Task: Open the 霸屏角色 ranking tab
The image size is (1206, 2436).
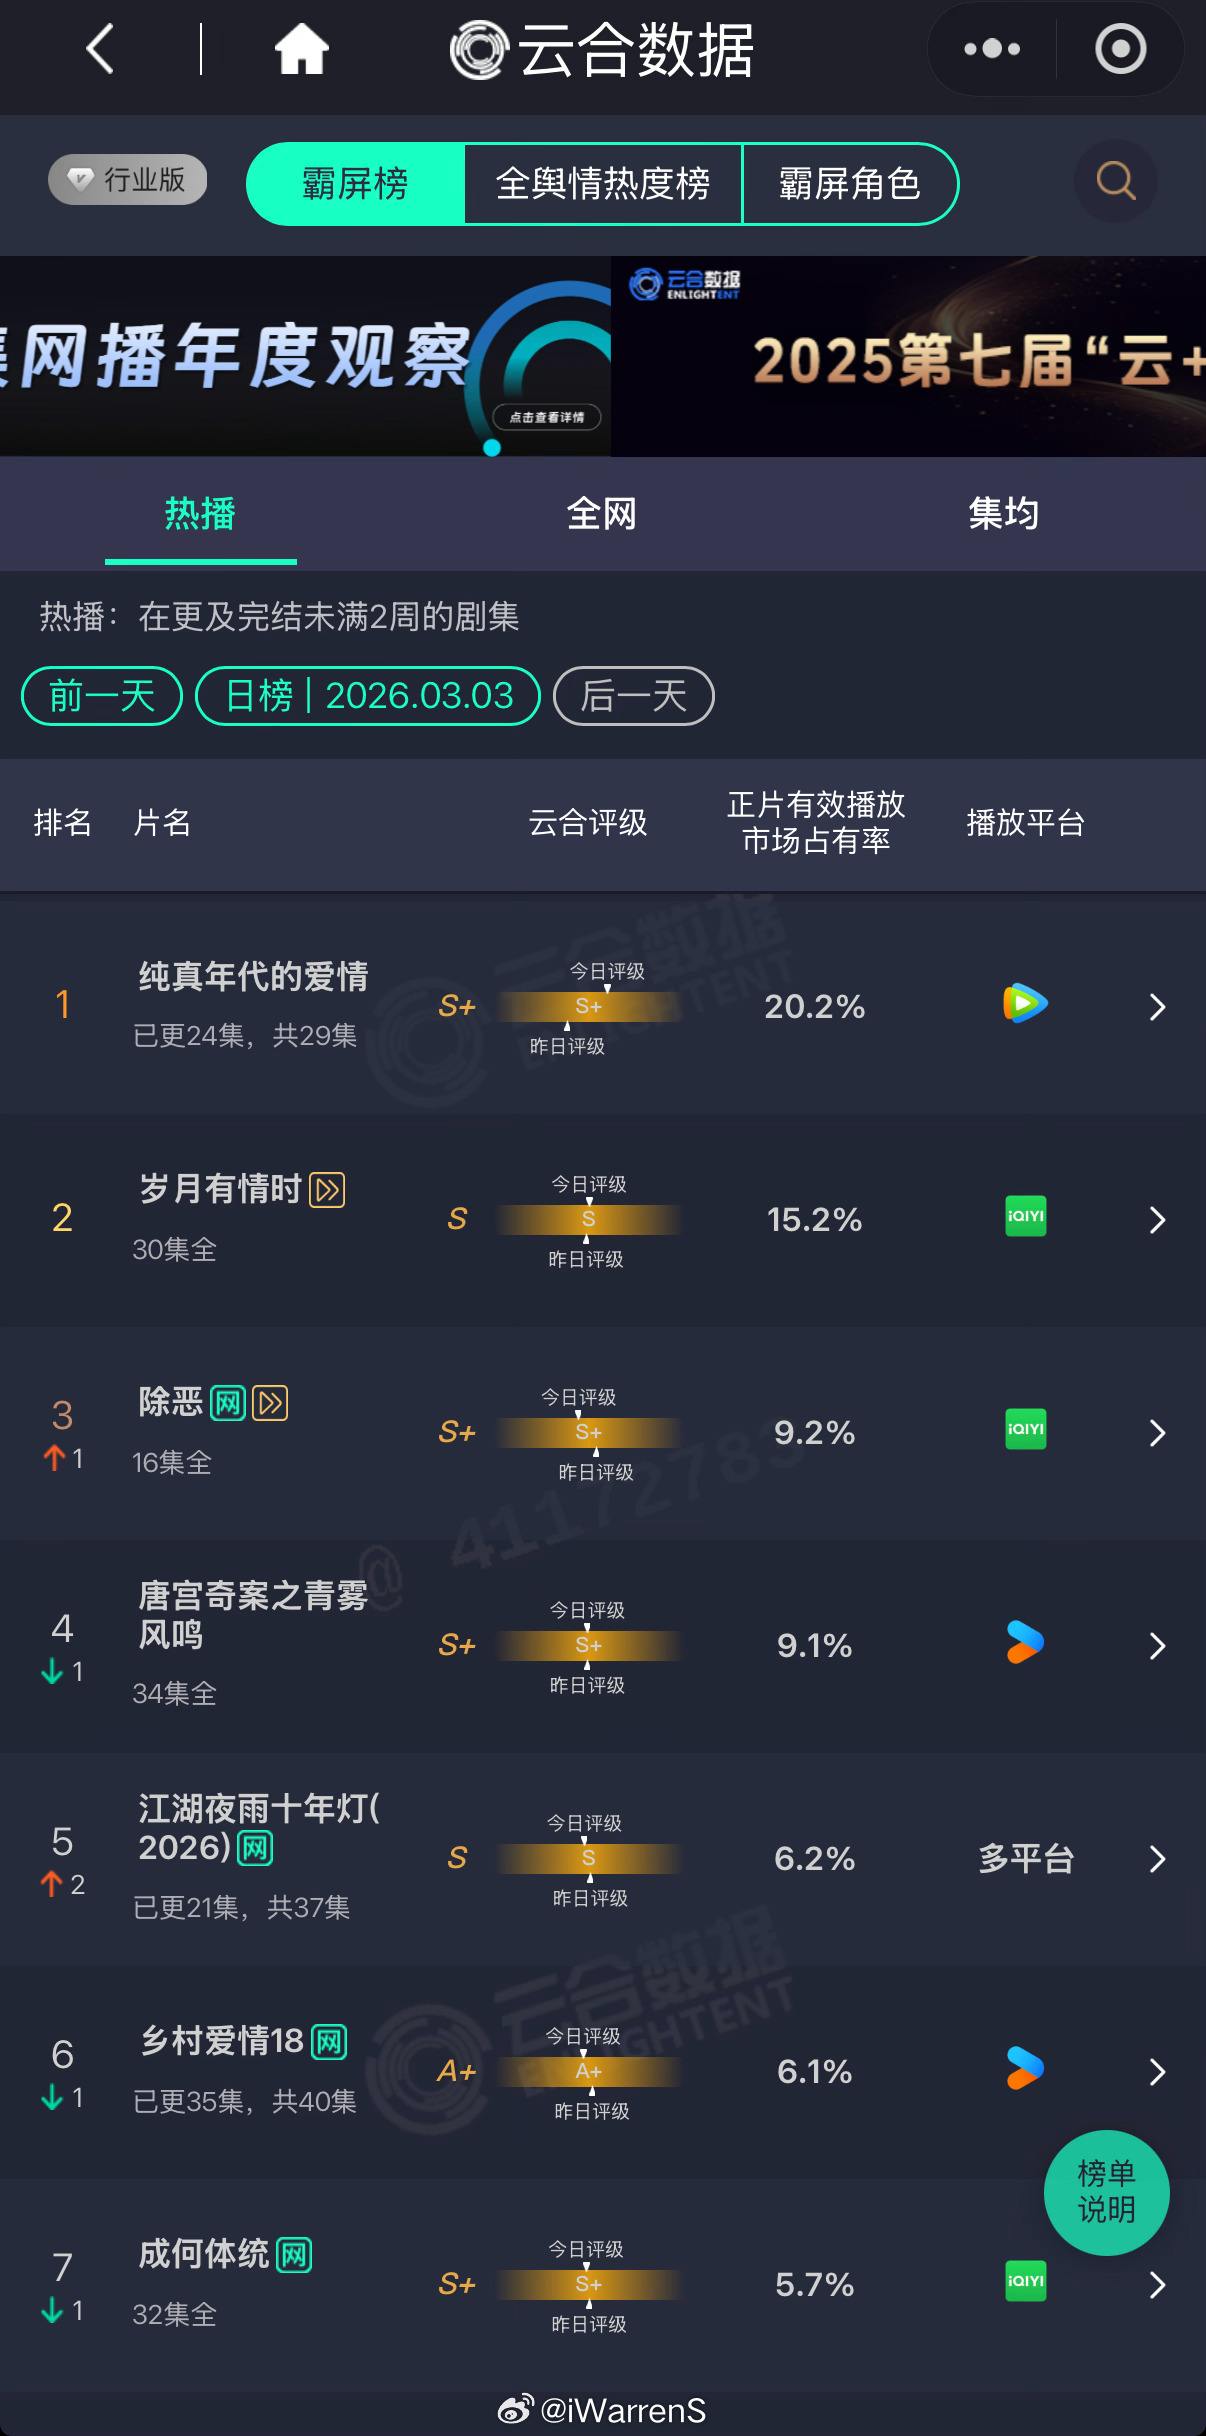Action: 849,184
